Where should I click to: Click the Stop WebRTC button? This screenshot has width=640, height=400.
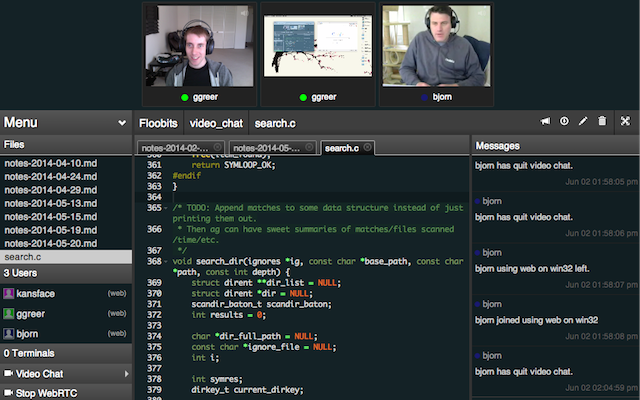(66, 393)
